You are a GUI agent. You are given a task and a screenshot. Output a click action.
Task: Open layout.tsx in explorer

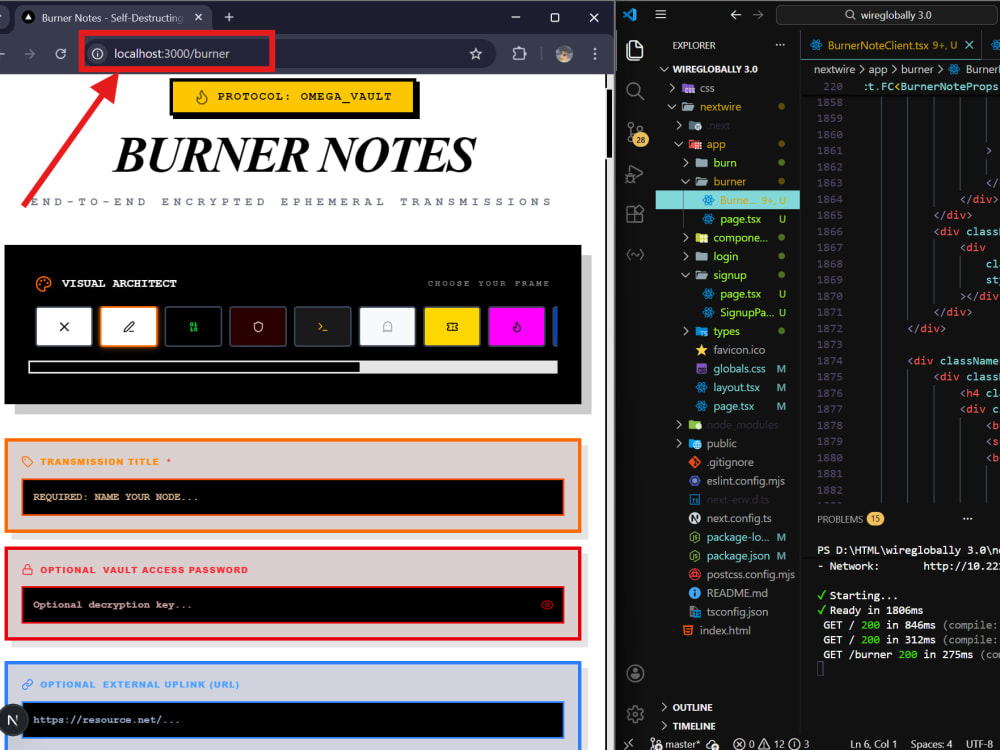click(x=736, y=387)
